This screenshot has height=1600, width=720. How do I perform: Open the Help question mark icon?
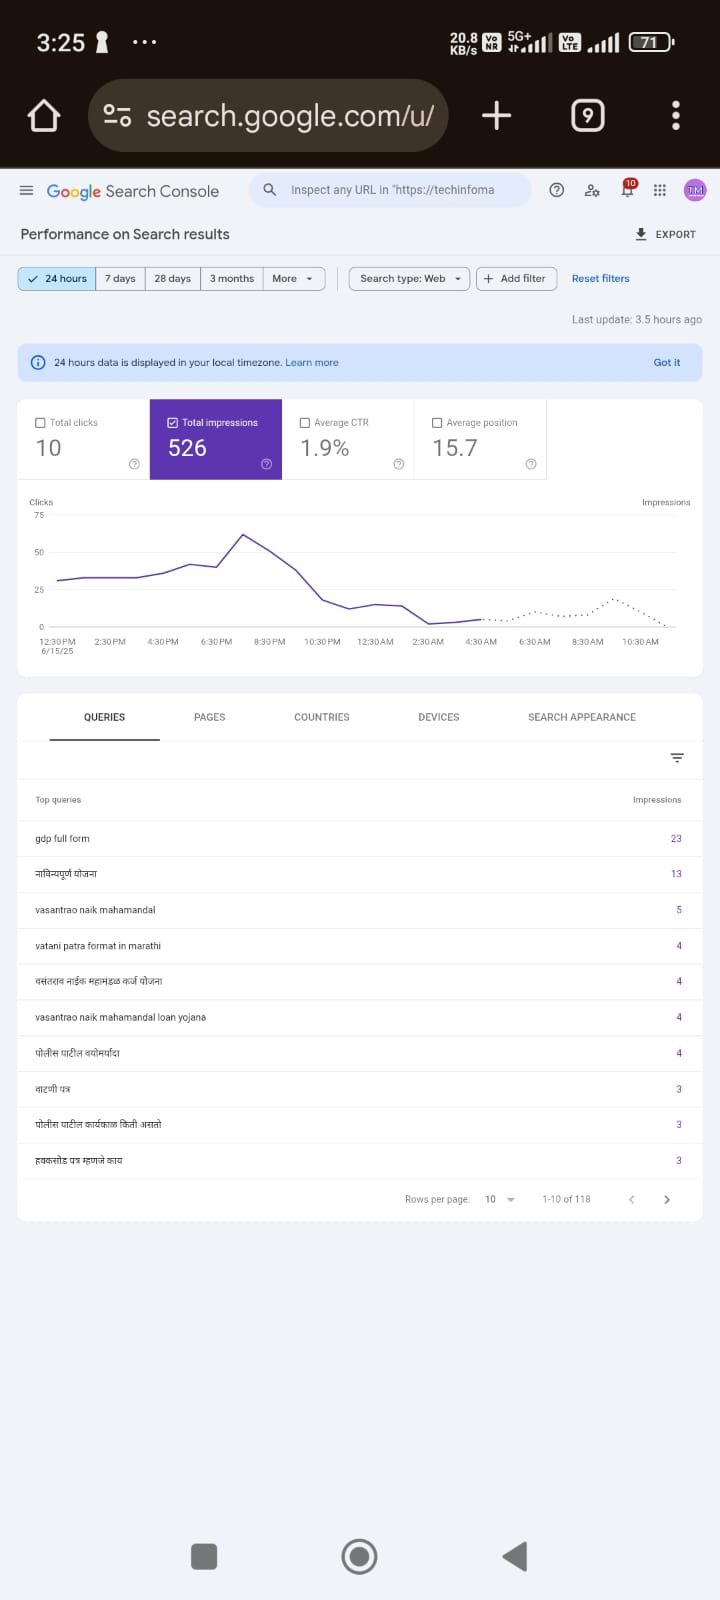pos(557,190)
